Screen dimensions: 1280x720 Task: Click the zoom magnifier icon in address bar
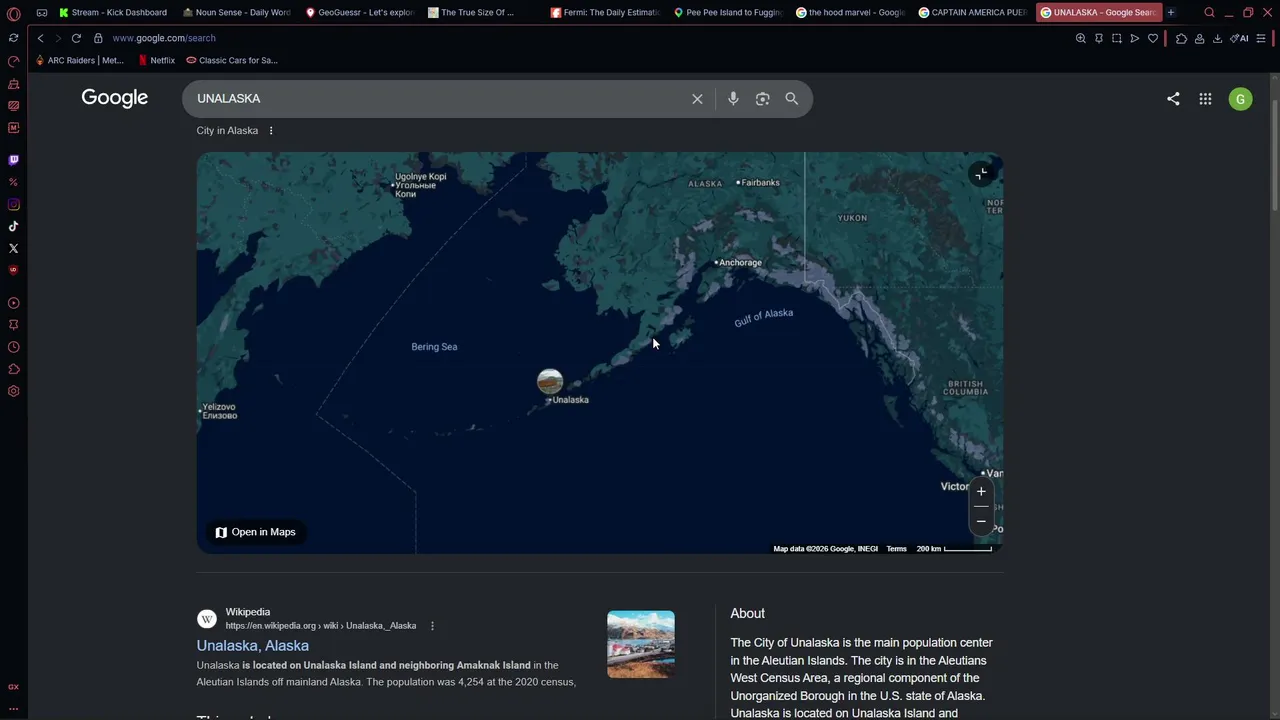pos(1080,38)
